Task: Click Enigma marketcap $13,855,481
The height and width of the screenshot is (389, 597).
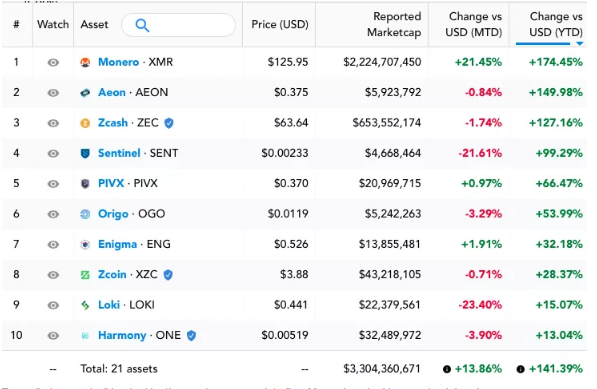Action: pos(389,244)
